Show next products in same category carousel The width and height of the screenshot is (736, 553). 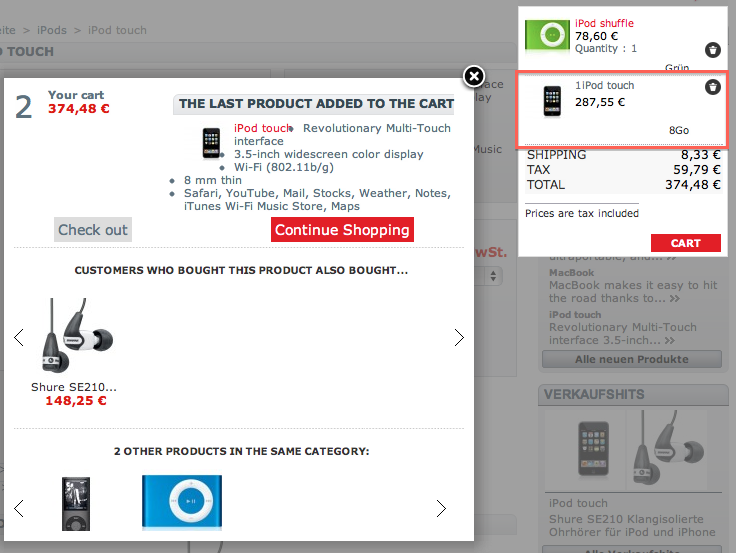coord(441,508)
